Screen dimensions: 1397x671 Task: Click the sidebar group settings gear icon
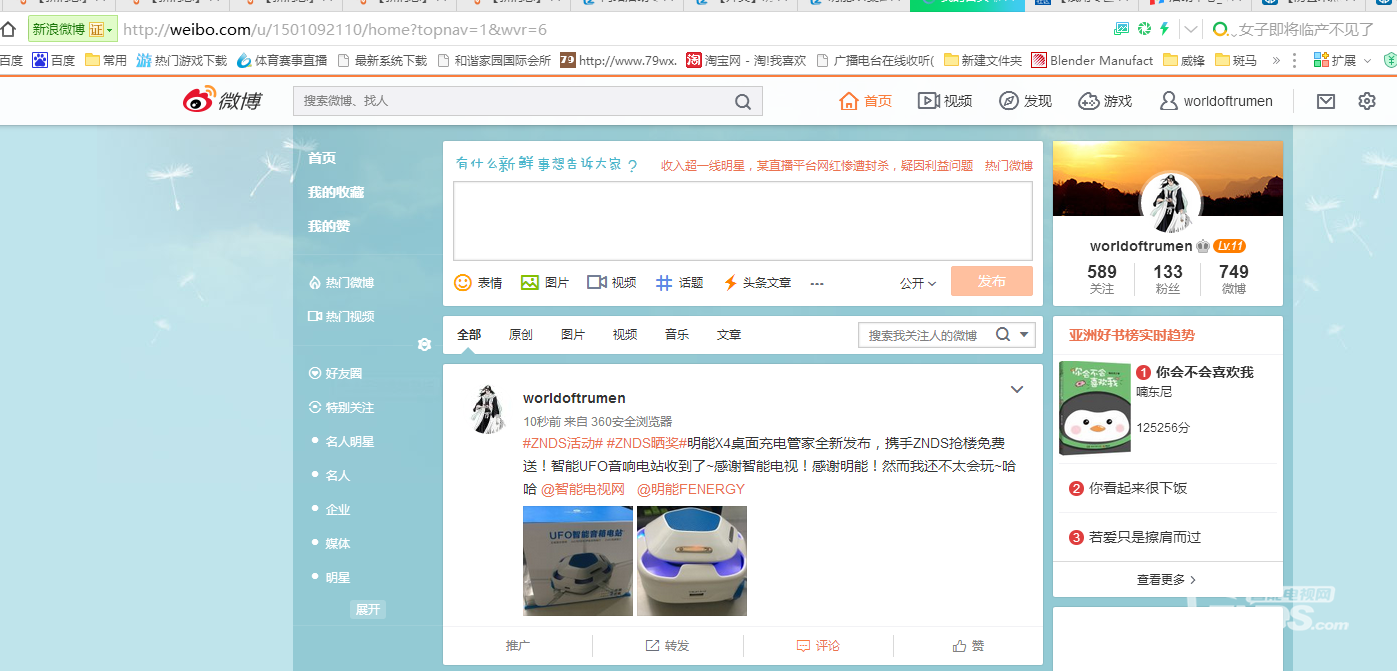click(424, 345)
